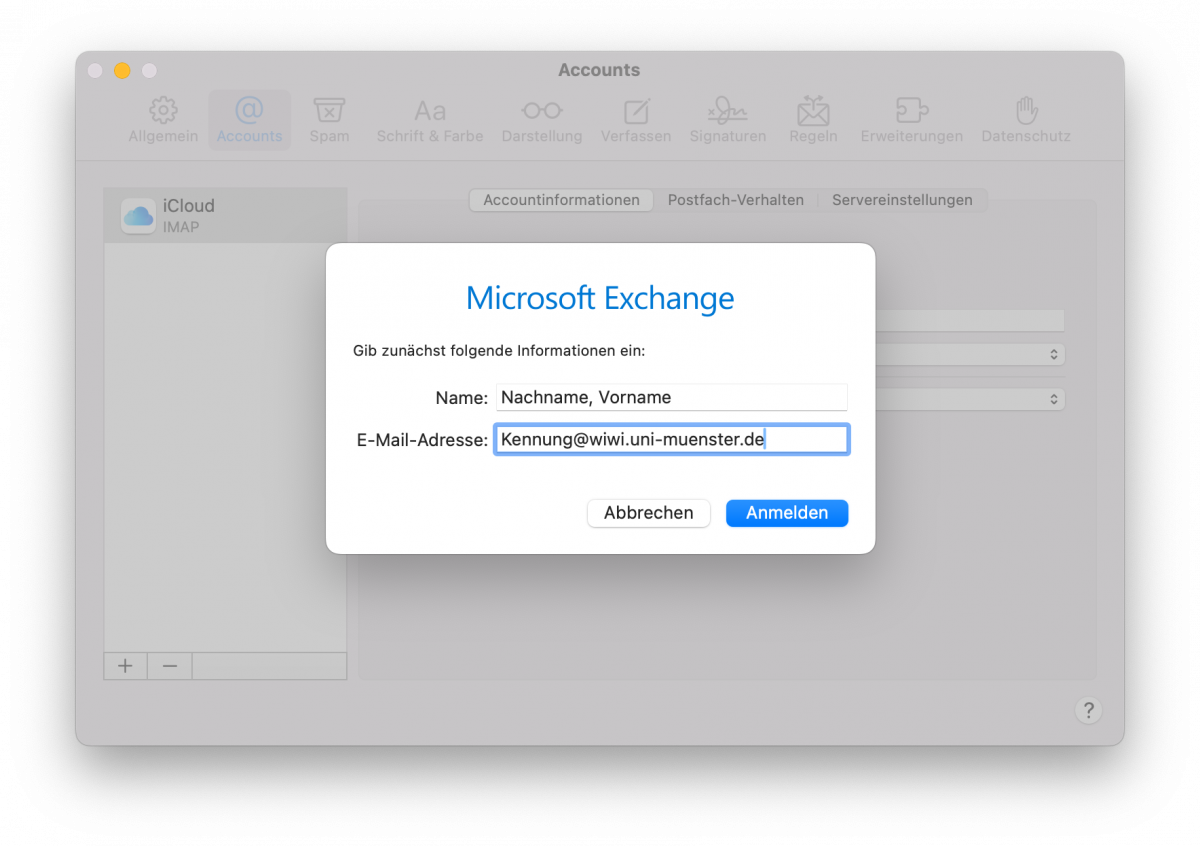Screen dimensions: 1200x846
Task: Click the Name input field
Action: 671,397
